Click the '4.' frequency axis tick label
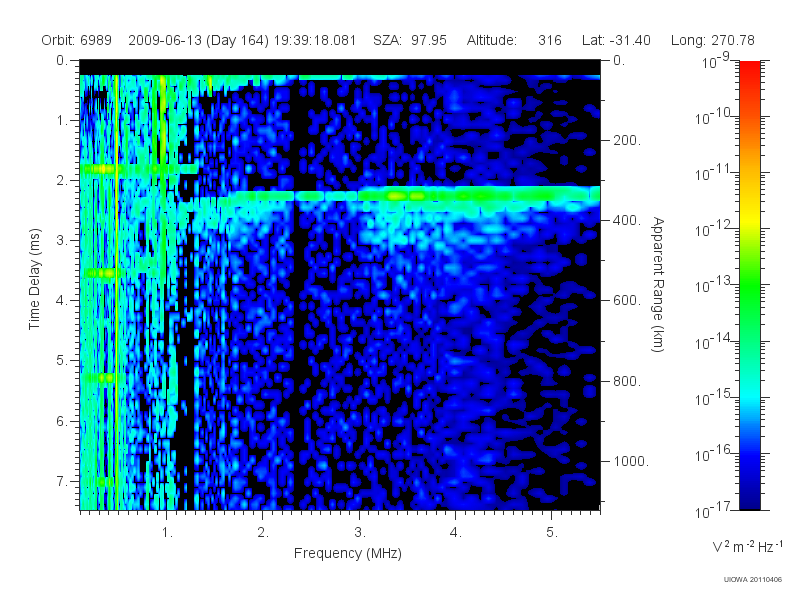The width and height of the screenshot is (800, 600). point(456,533)
